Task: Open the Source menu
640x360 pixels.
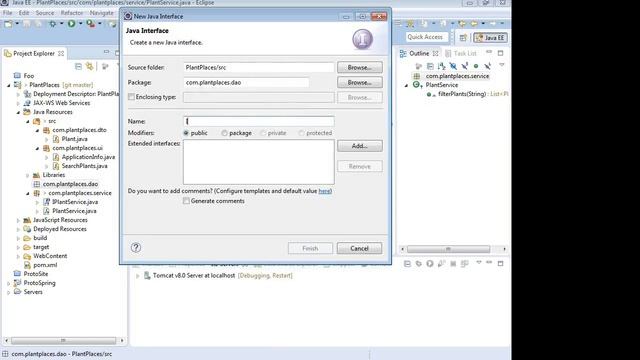Action: click(44, 13)
